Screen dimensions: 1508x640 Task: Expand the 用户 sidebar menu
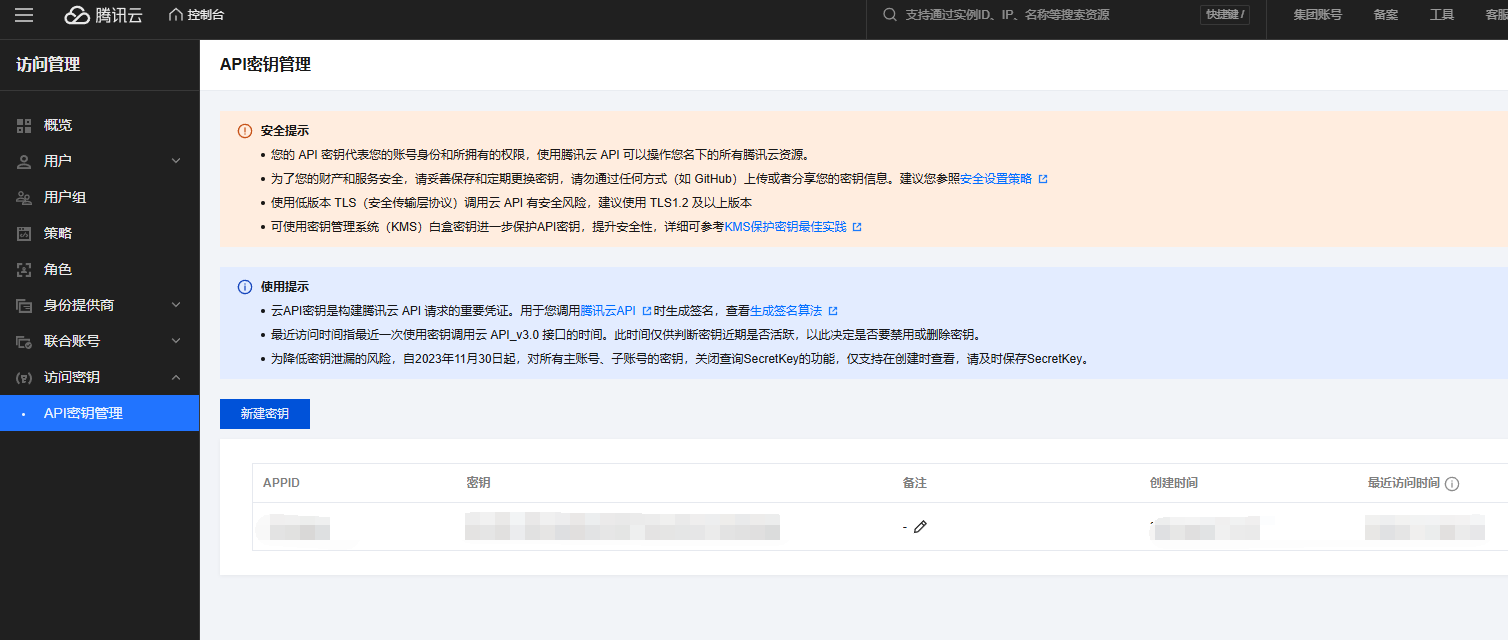(176, 160)
